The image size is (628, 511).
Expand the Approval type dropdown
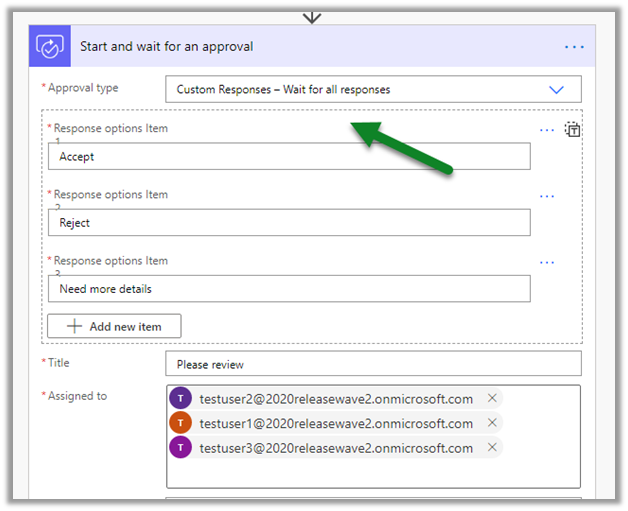coord(360,90)
